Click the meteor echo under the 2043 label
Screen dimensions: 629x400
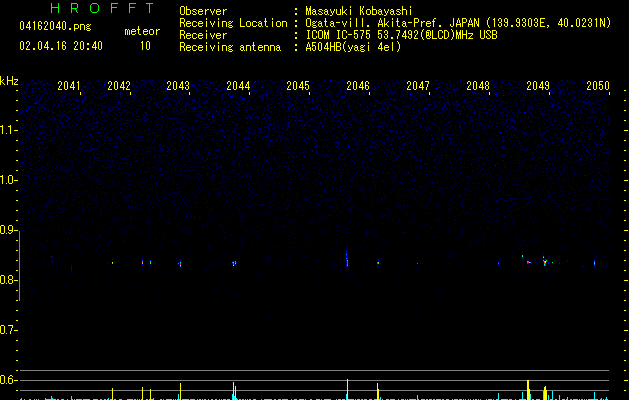pos(180,264)
